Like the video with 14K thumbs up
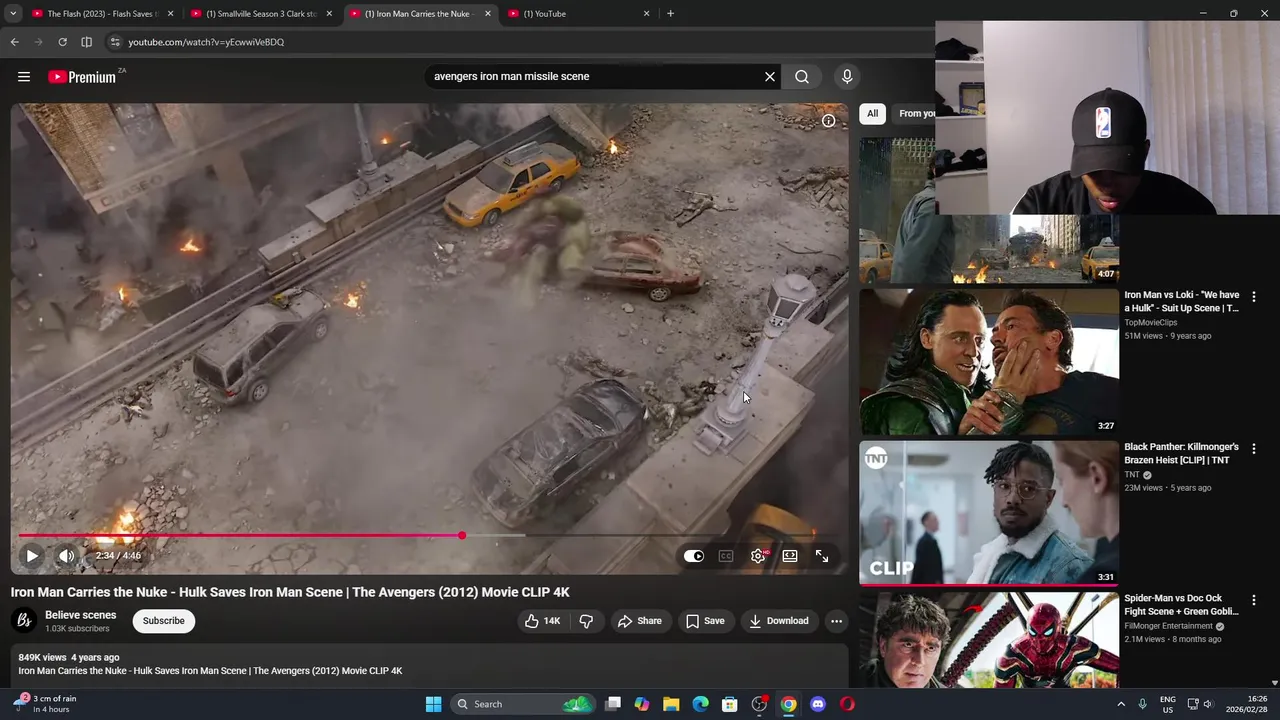This screenshot has height=720, width=1280. click(x=542, y=621)
